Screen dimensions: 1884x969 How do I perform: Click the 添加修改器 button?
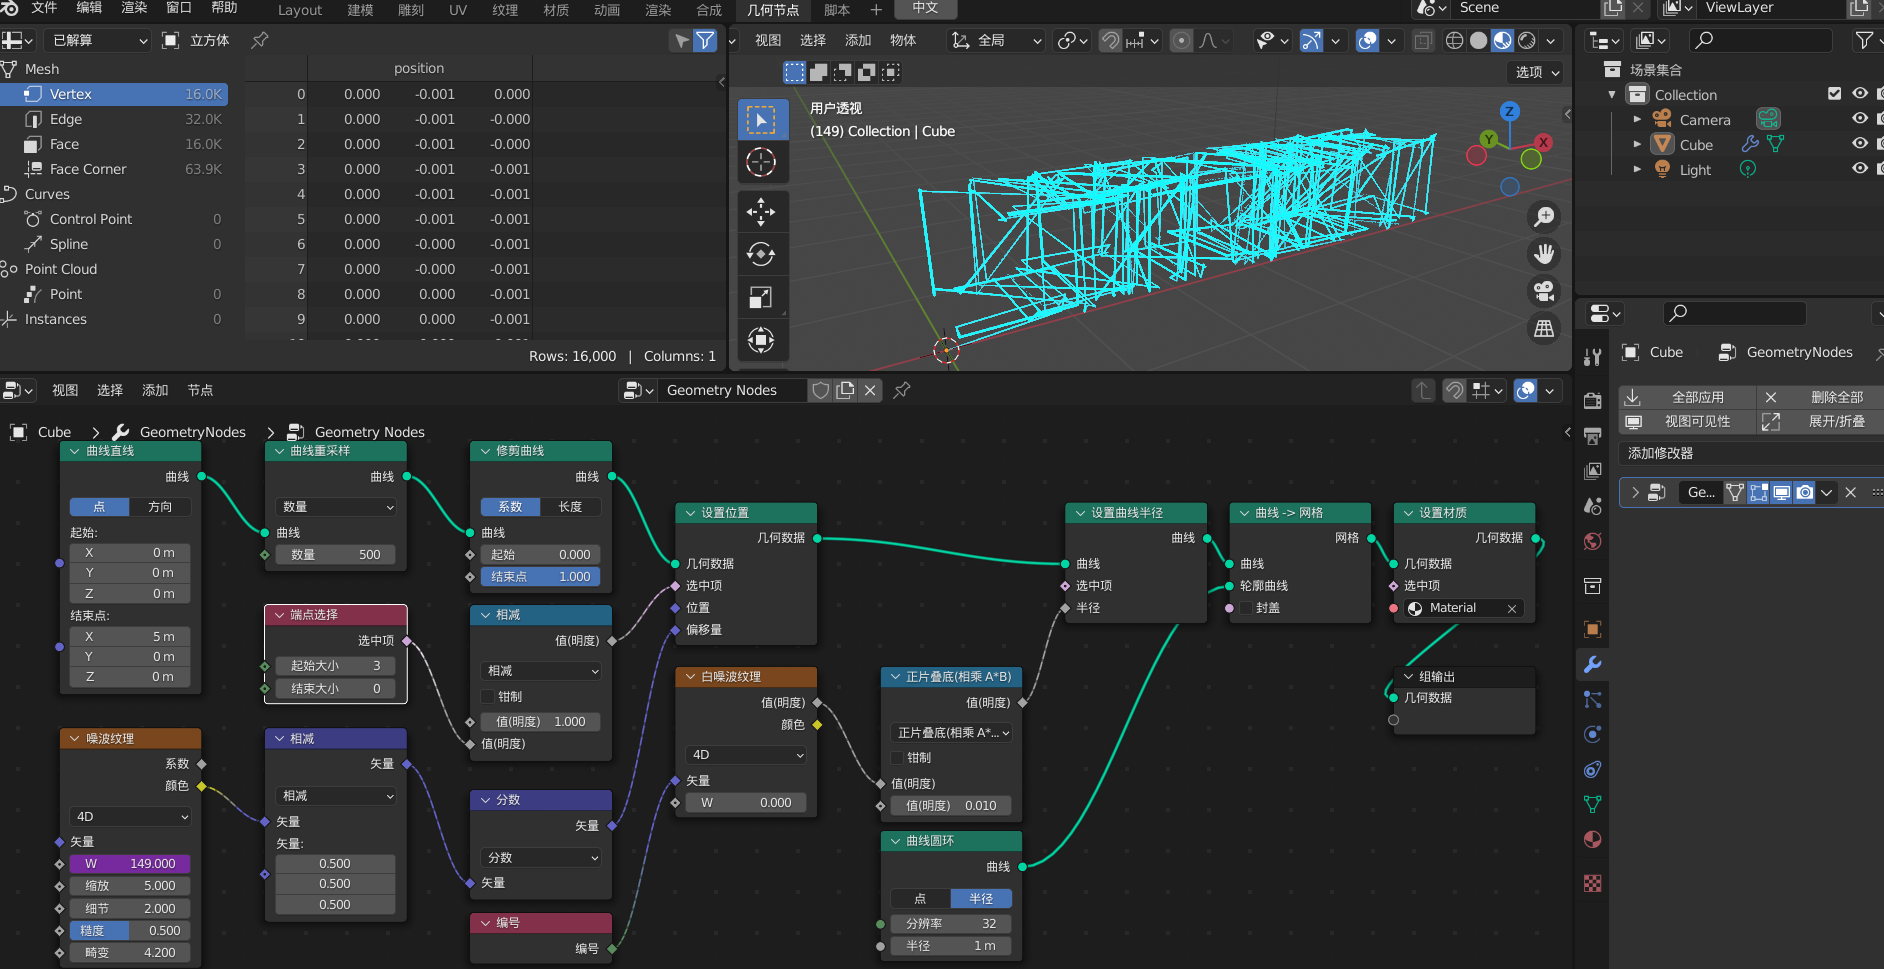click(x=1751, y=453)
